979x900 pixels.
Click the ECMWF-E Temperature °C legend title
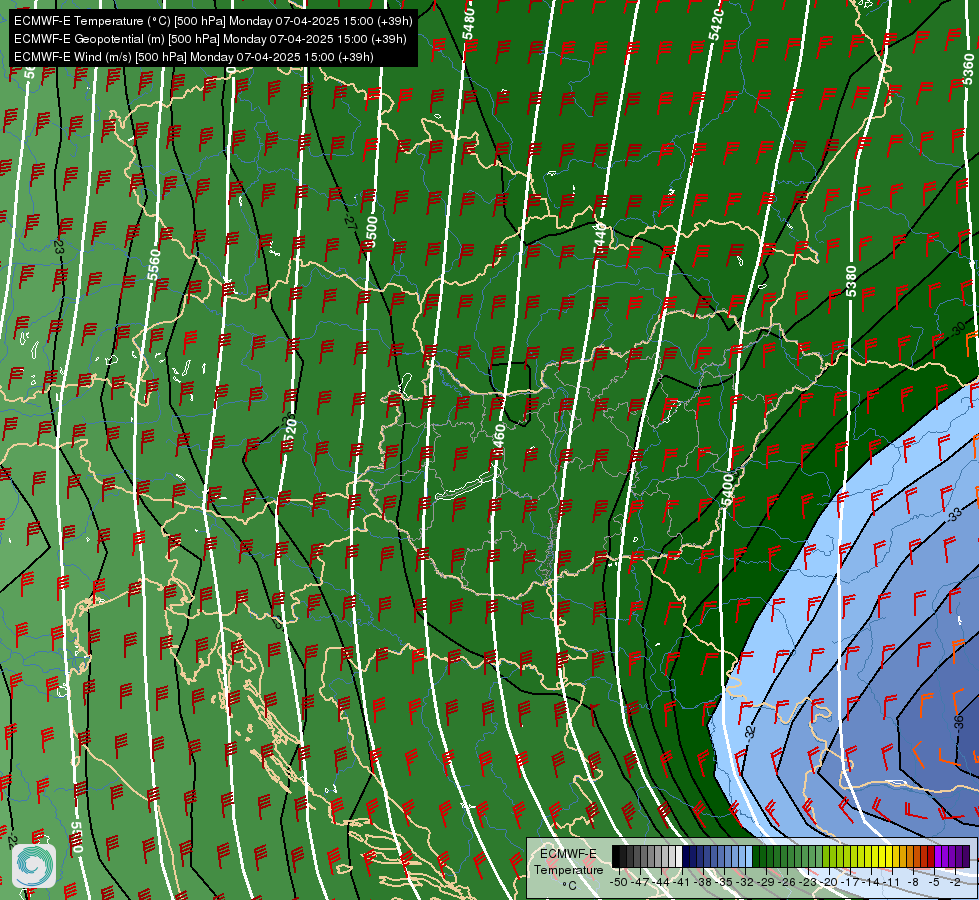568,869
